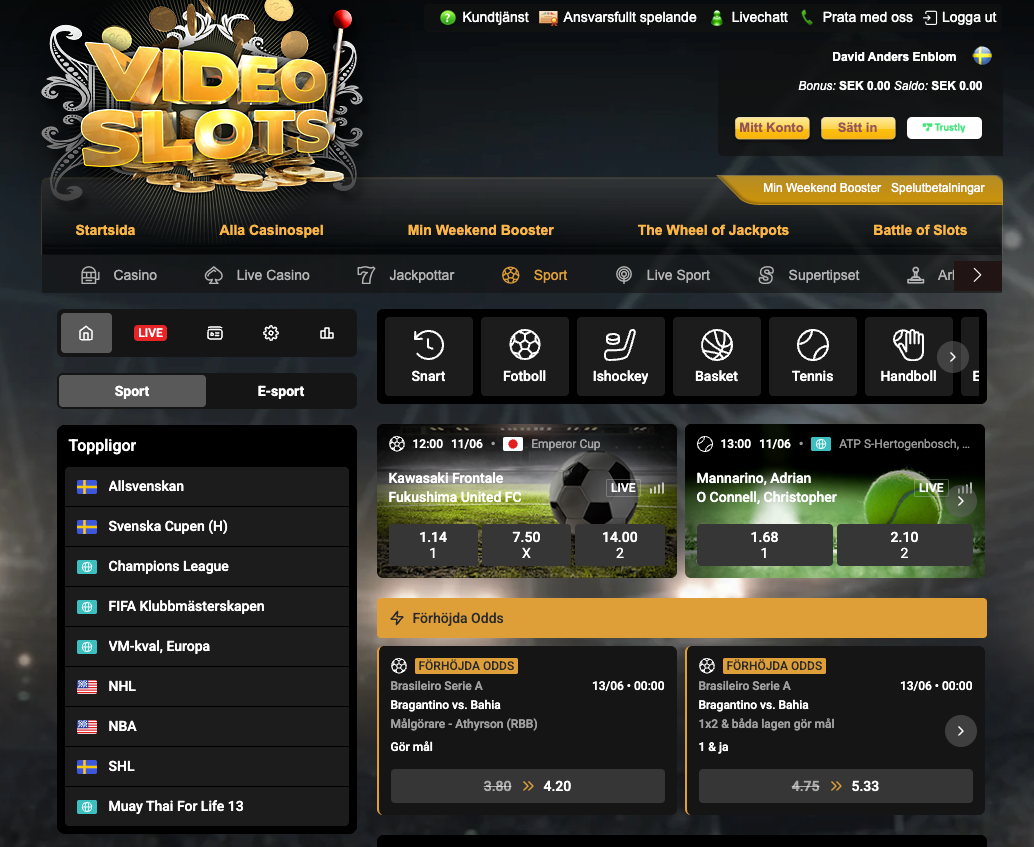Click Prata med oss phone link
This screenshot has height=847, width=1034.
pyautogui.click(x=857, y=18)
